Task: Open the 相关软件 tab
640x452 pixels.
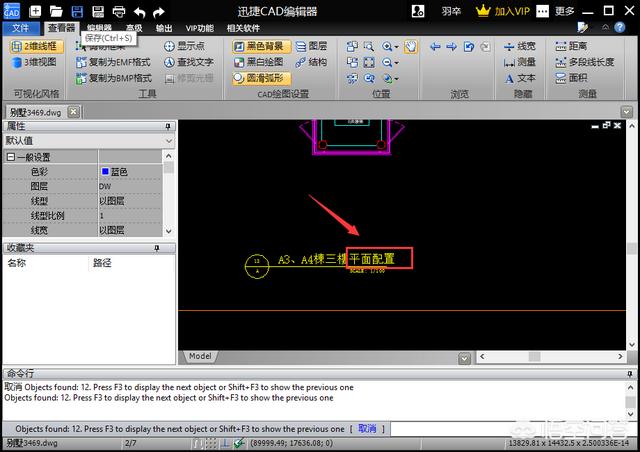Action: [x=243, y=28]
